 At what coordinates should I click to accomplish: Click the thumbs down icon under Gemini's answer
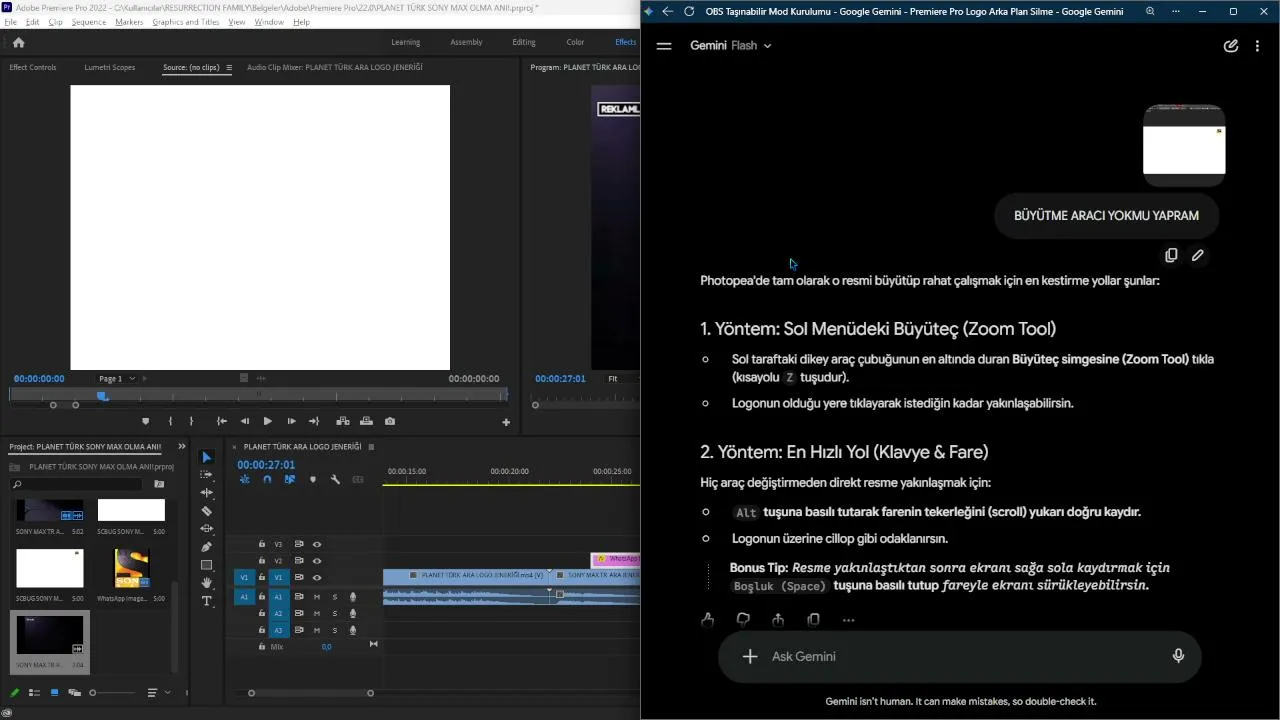pyautogui.click(x=743, y=620)
